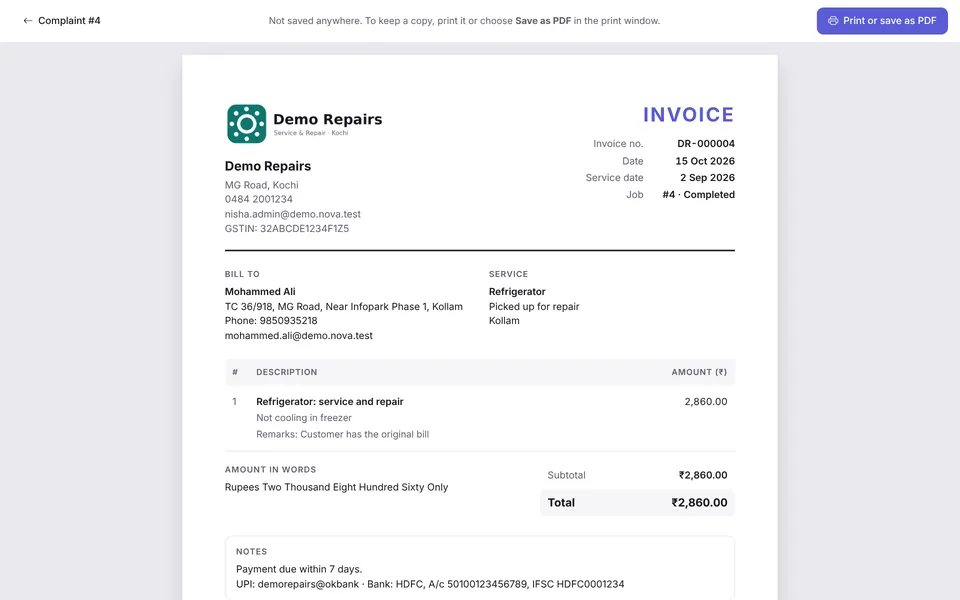Click the line item amount 2,860.00
Screen dimensions: 960x600
coord(706,402)
